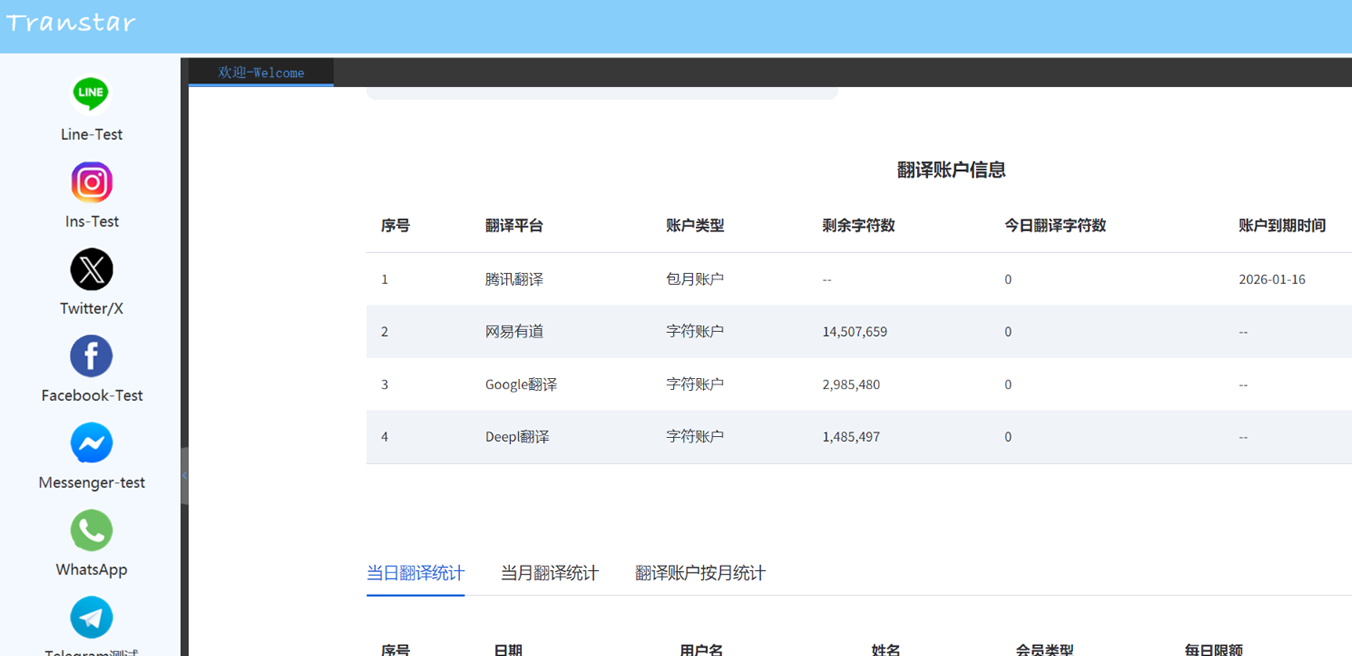The height and width of the screenshot is (656, 1352).
Task: Click the 翻译账户信息 section heading
Action: pos(951,170)
